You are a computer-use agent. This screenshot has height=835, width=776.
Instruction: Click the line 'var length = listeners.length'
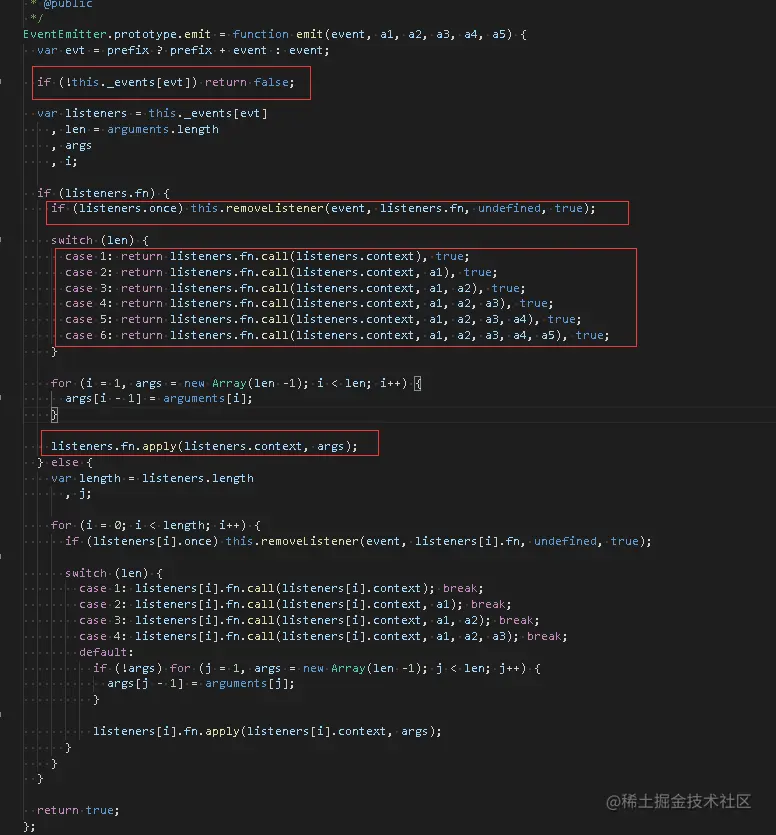coord(152,478)
